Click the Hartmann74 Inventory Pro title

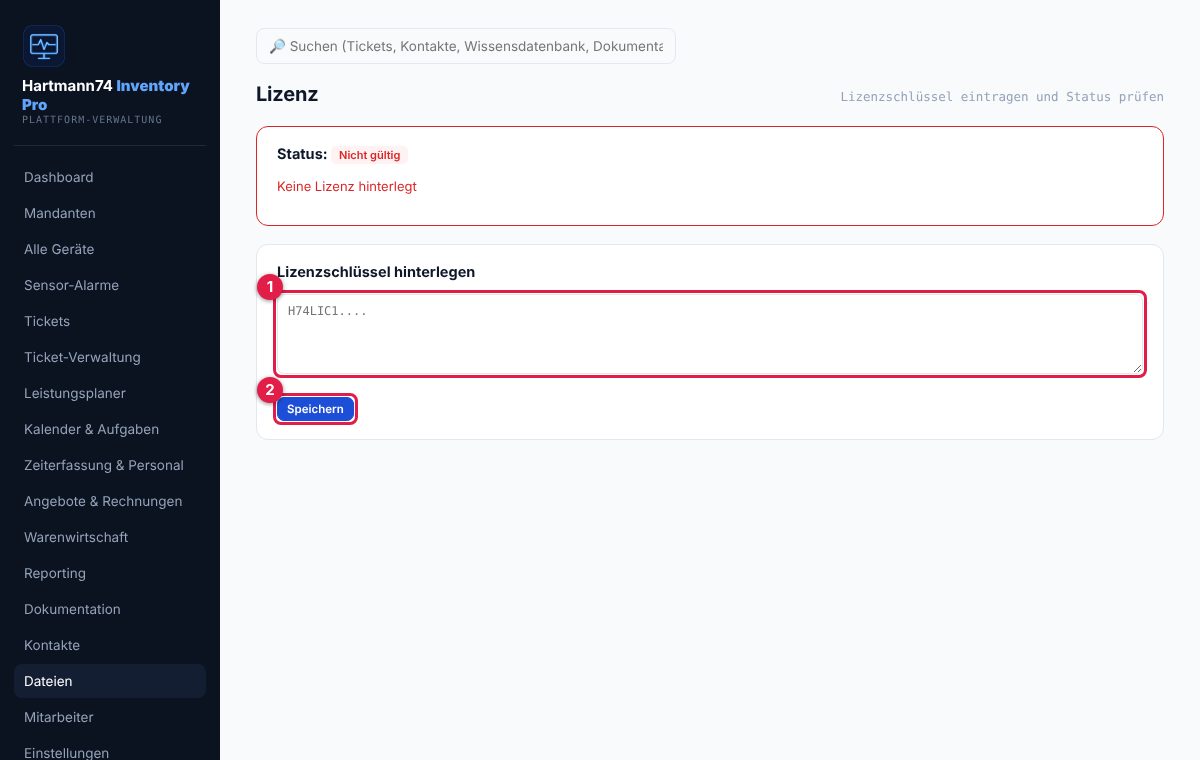coord(106,95)
